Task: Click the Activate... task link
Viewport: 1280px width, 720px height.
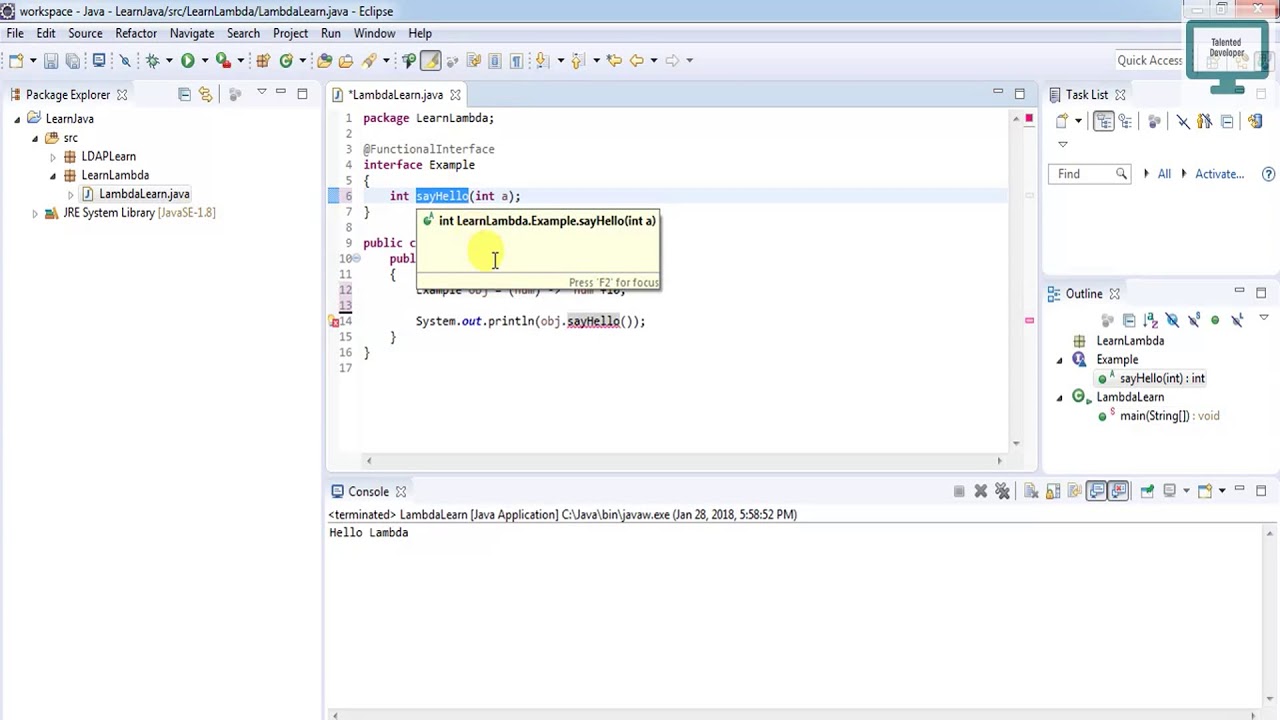Action: (x=1219, y=174)
